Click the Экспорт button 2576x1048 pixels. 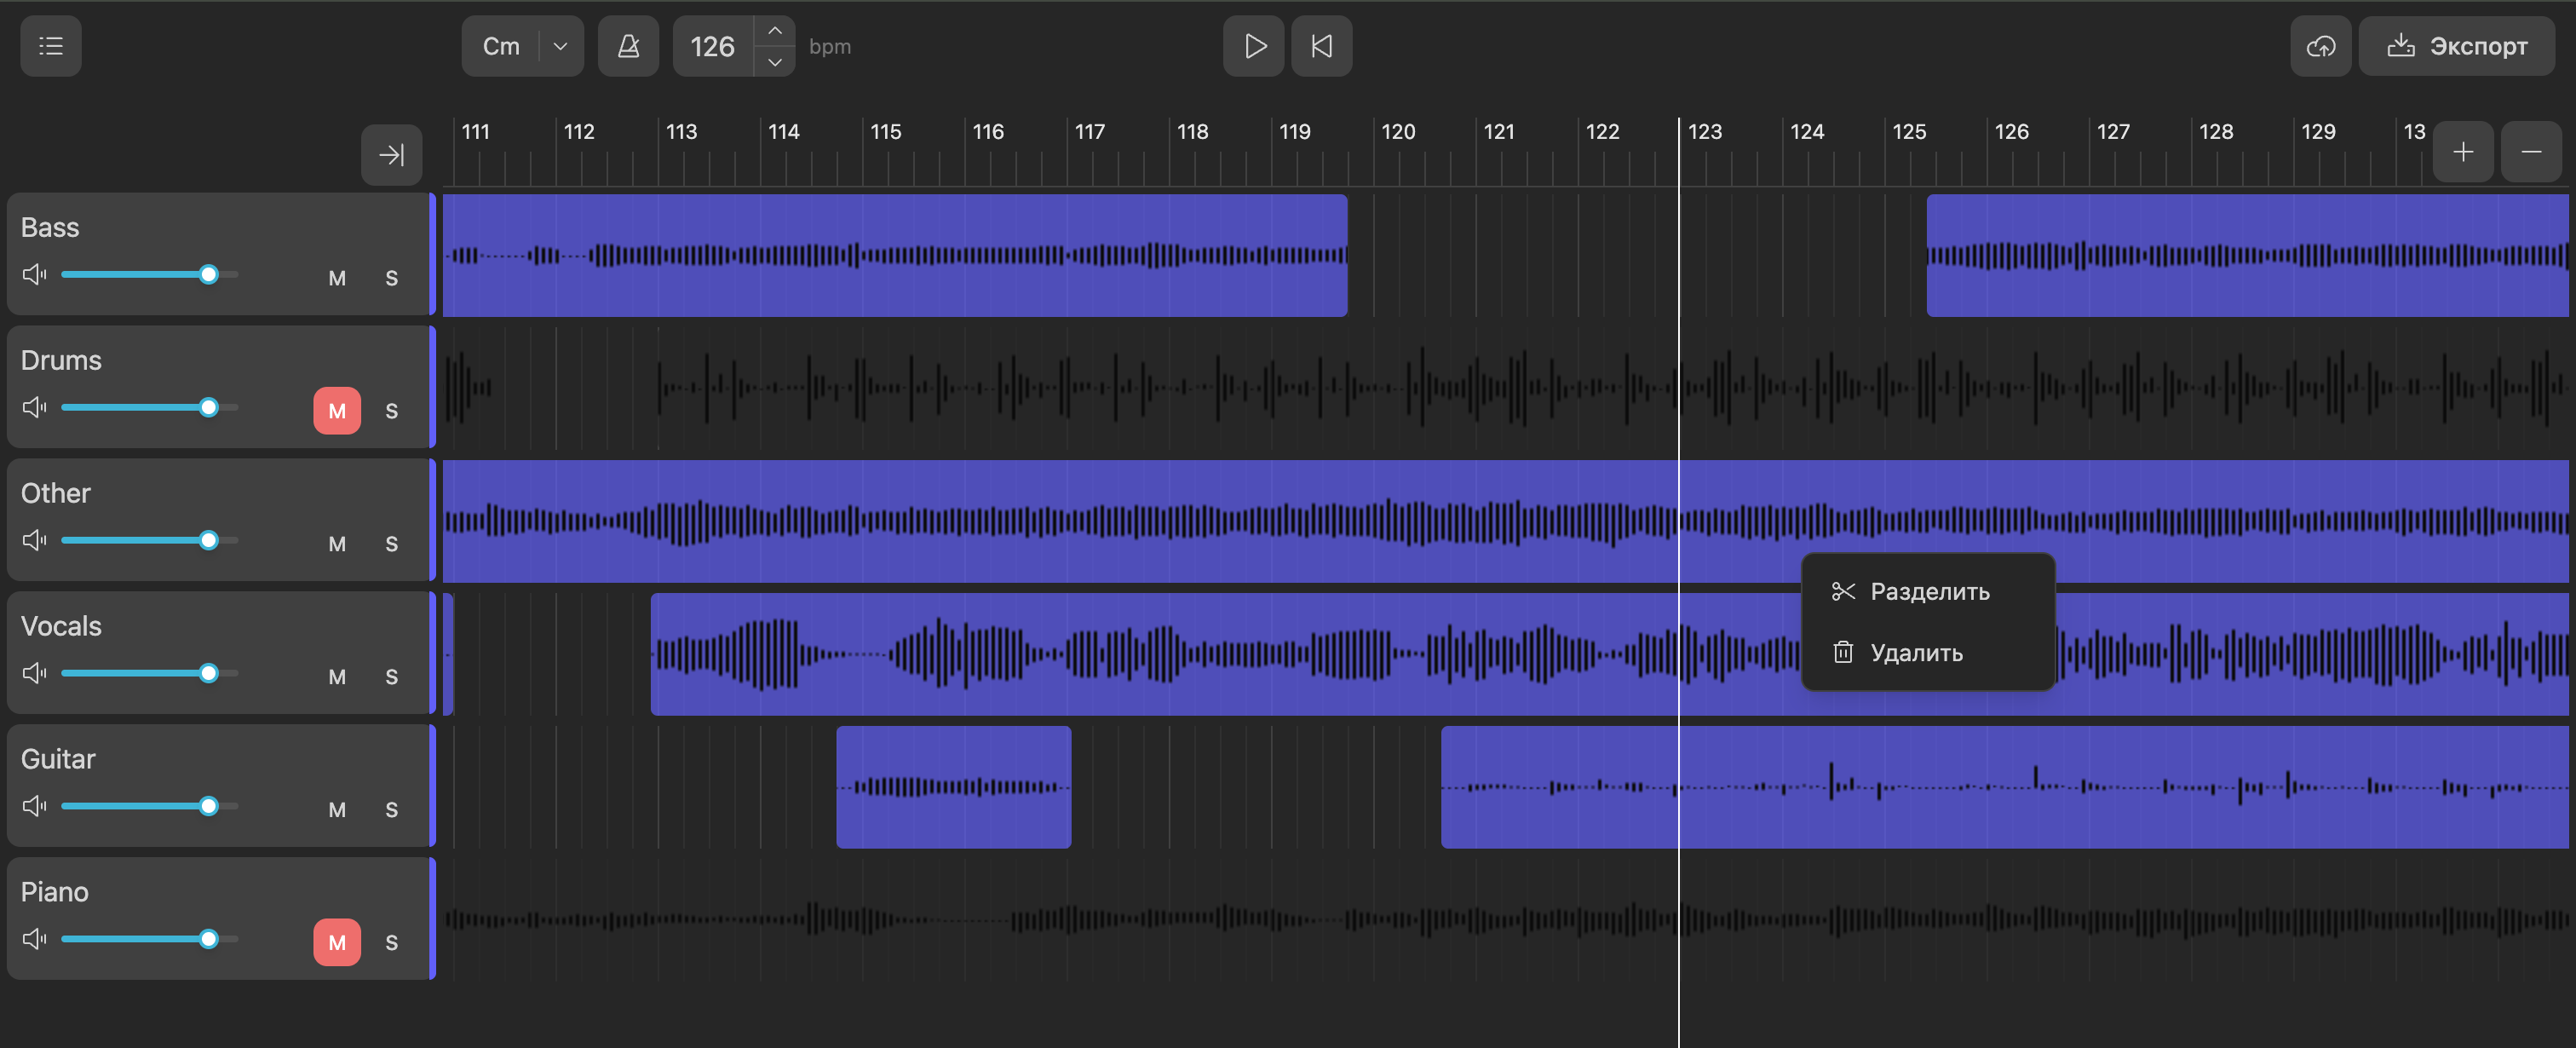coord(2458,46)
